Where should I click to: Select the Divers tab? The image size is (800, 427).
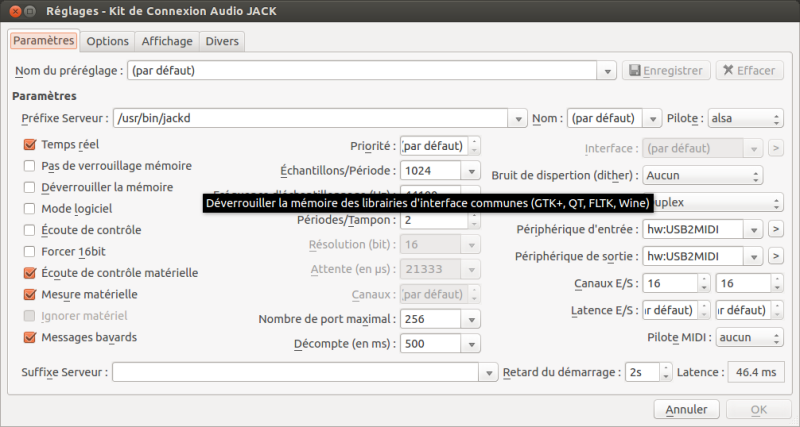222,41
